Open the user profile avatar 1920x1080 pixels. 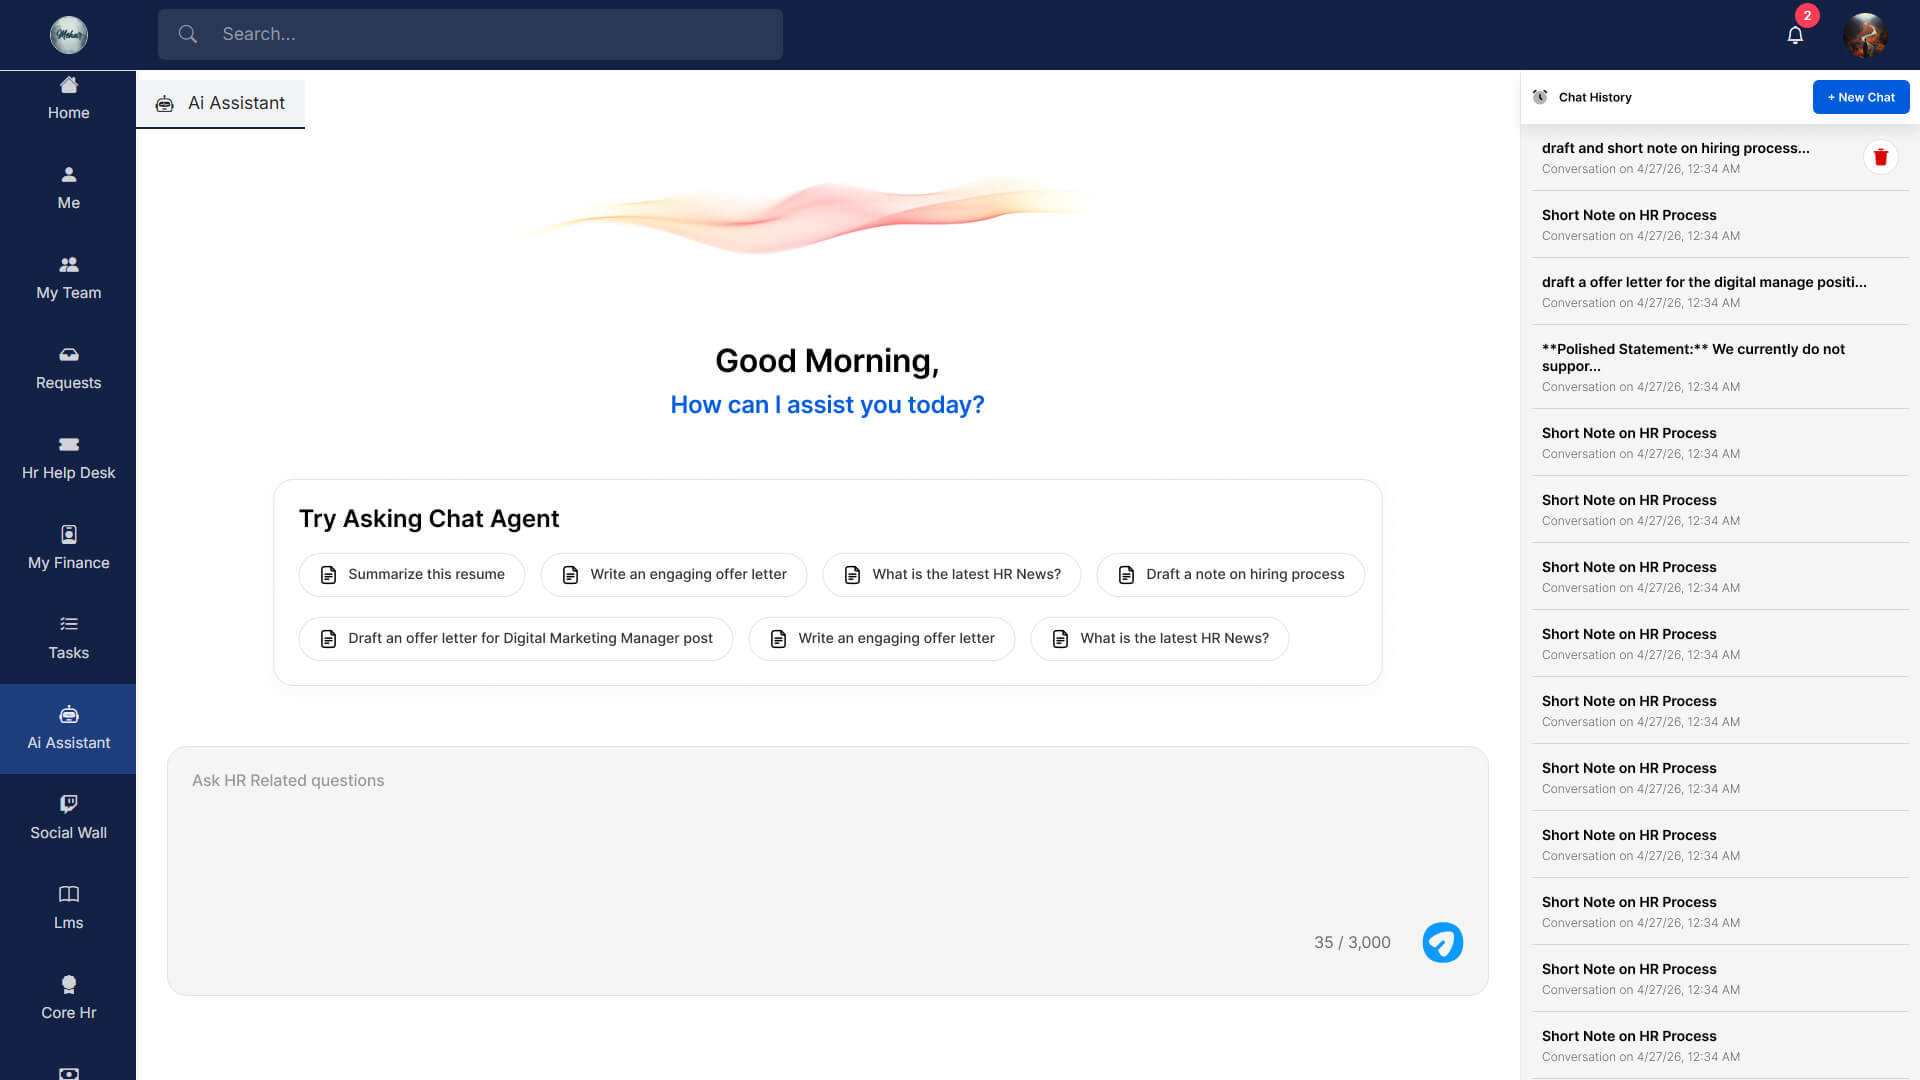coord(1865,35)
